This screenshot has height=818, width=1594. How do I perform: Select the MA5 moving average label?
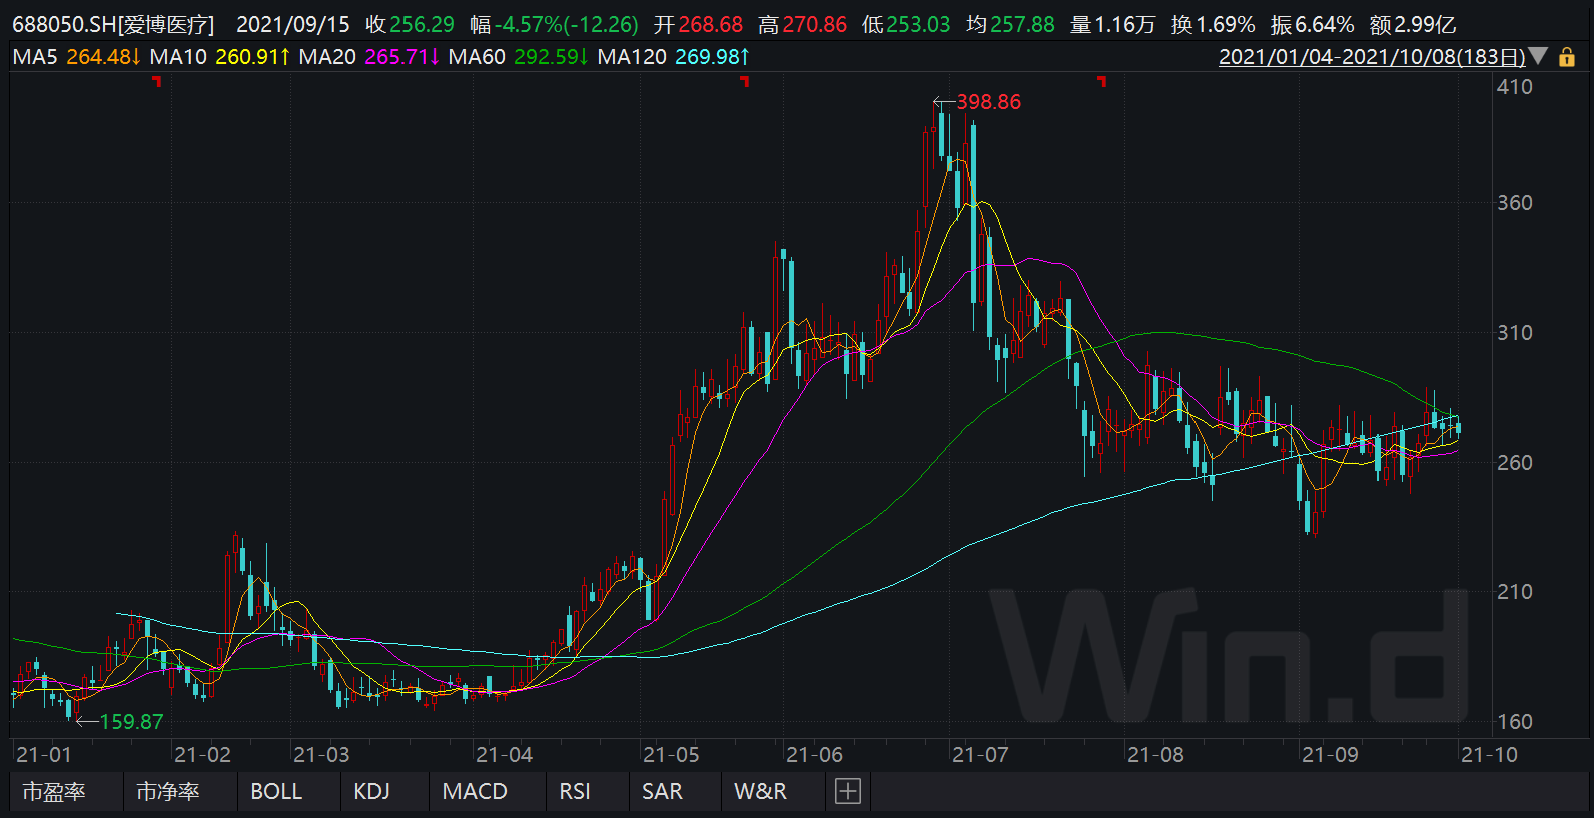(35, 57)
